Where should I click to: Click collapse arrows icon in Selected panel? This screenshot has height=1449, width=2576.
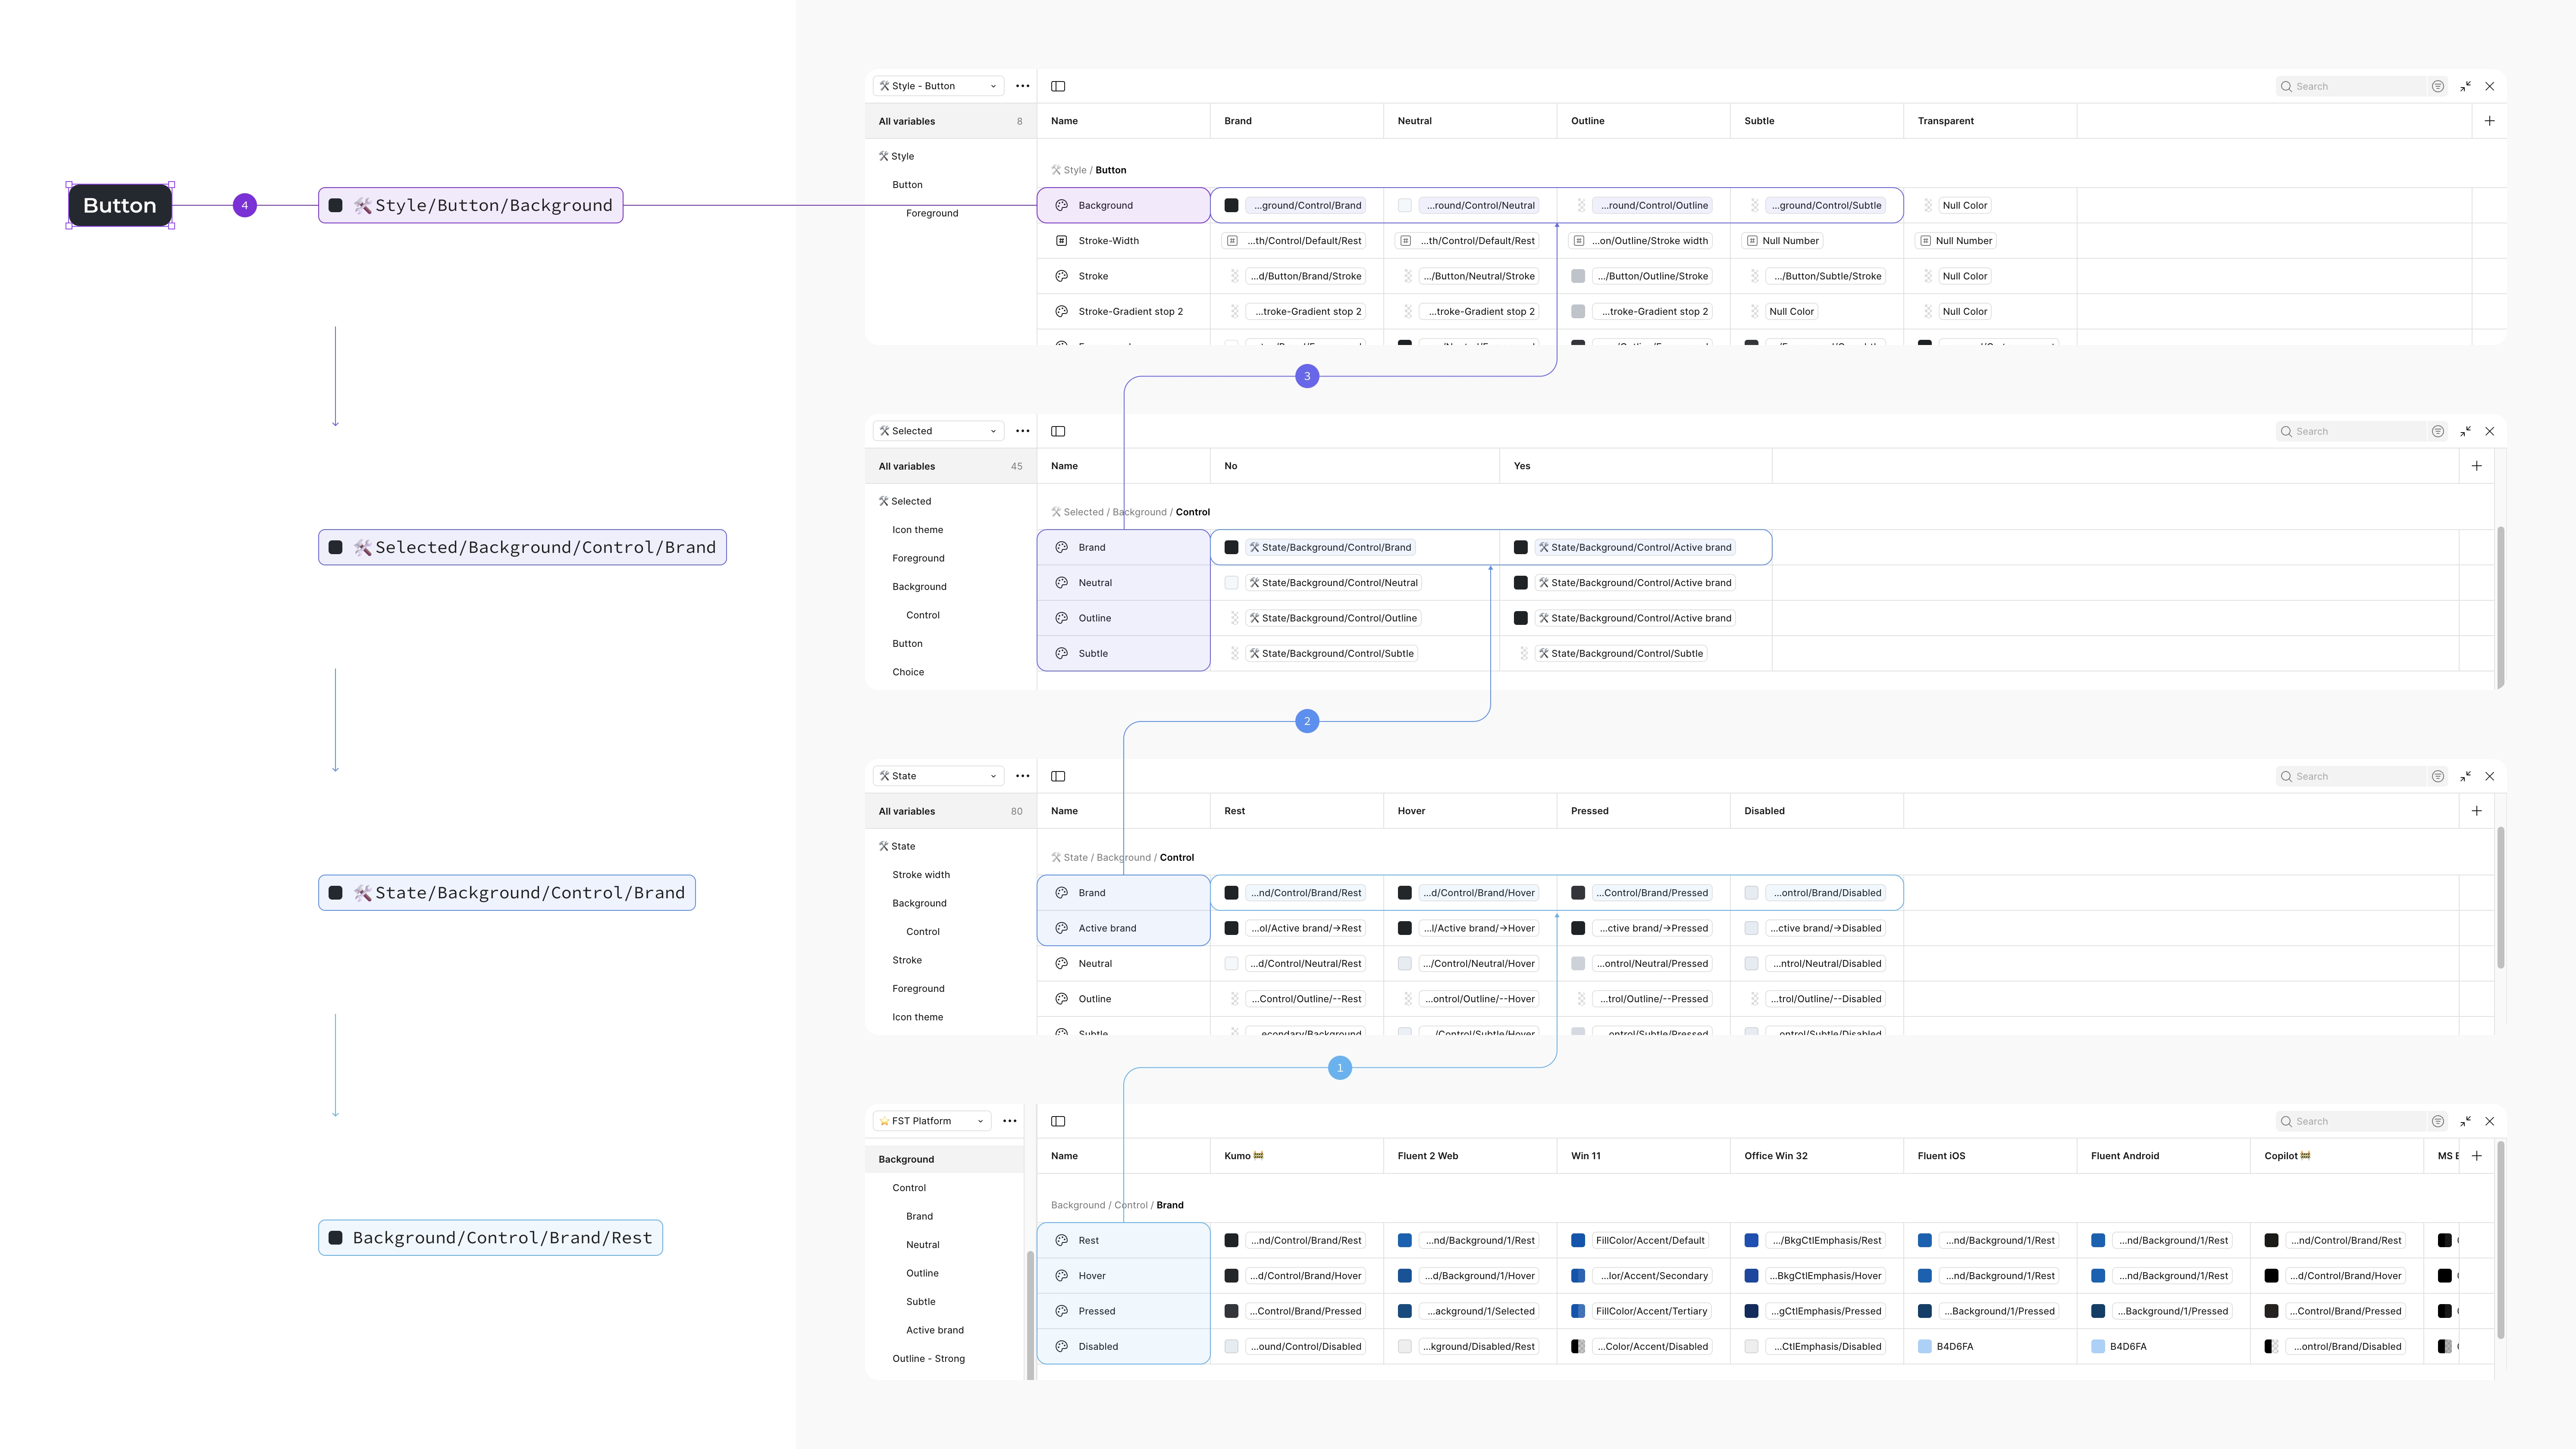click(2465, 431)
